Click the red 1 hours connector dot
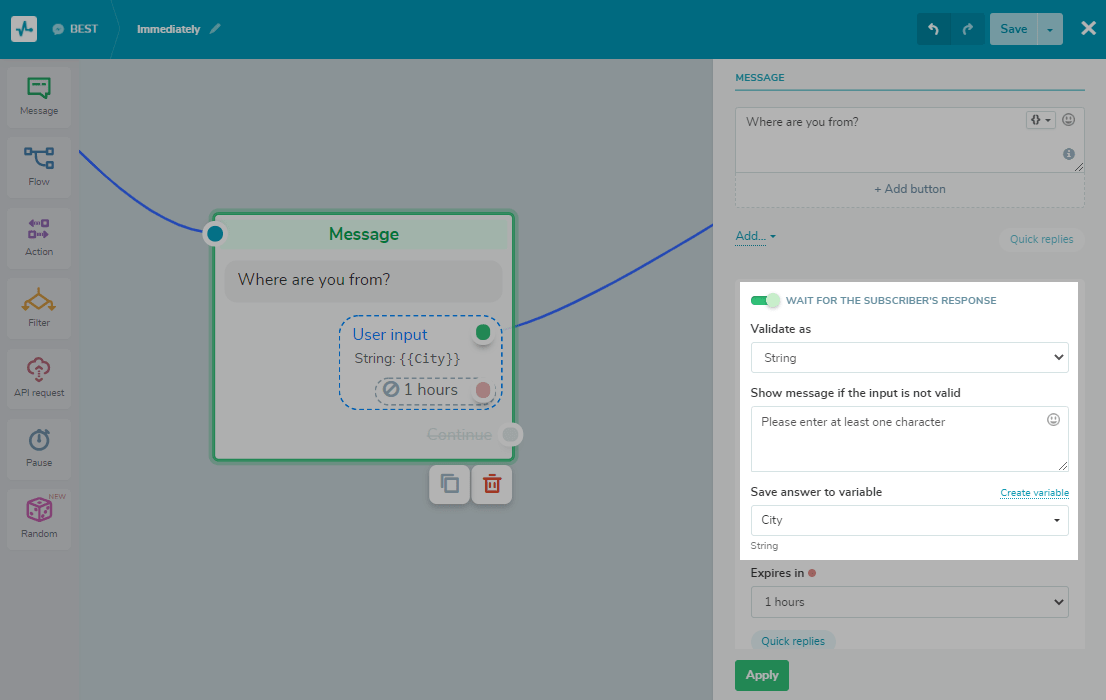The height and width of the screenshot is (700, 1106). point(483,390)
